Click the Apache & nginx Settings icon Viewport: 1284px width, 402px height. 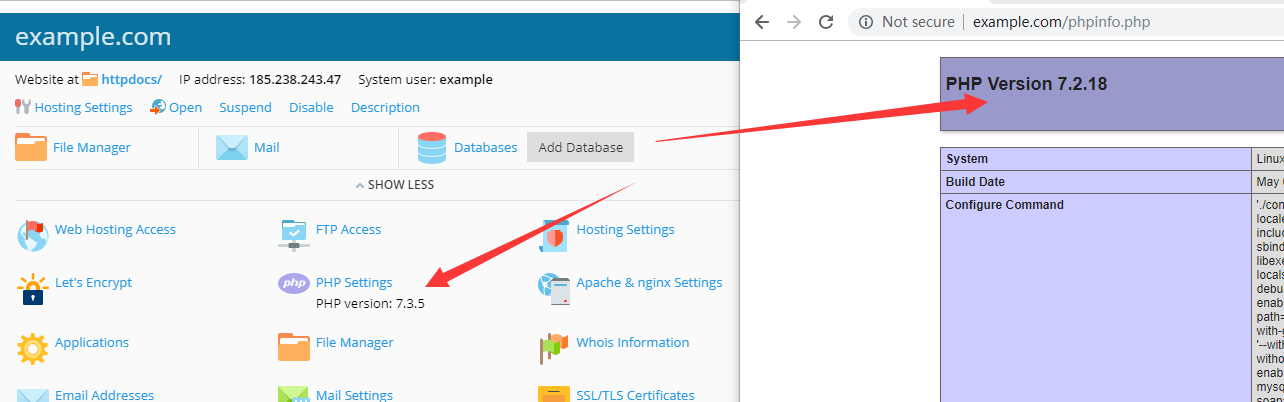click(x=554, y=288)
